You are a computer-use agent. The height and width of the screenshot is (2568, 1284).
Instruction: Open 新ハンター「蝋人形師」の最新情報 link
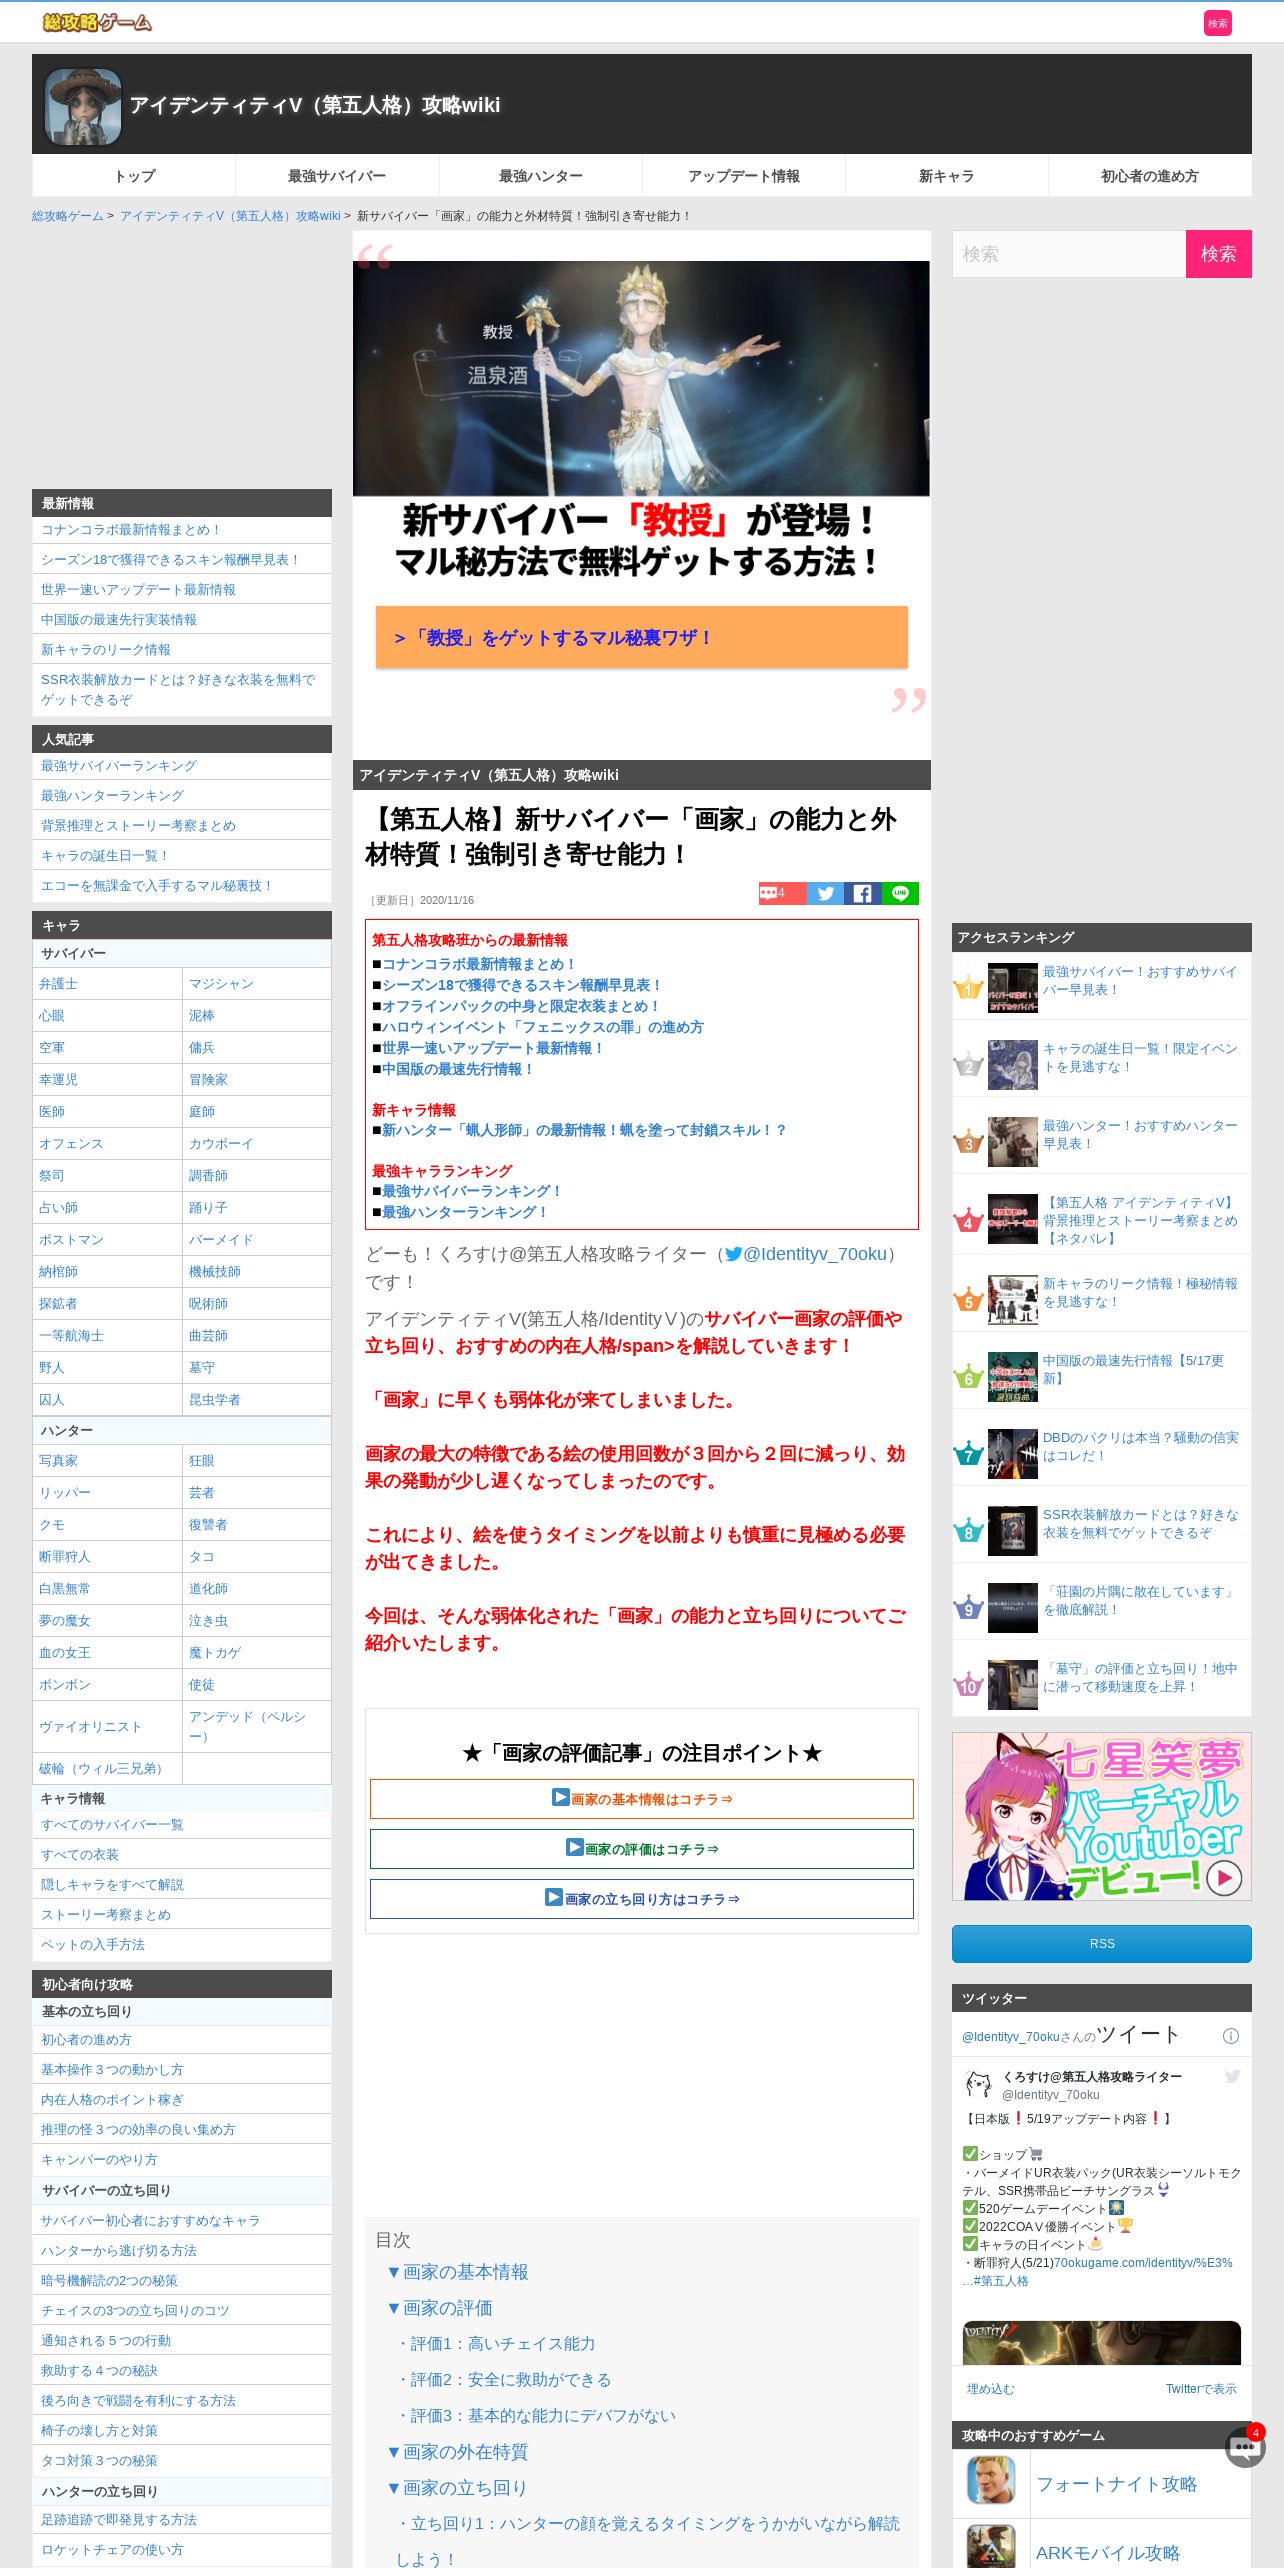coord(585,1130)
